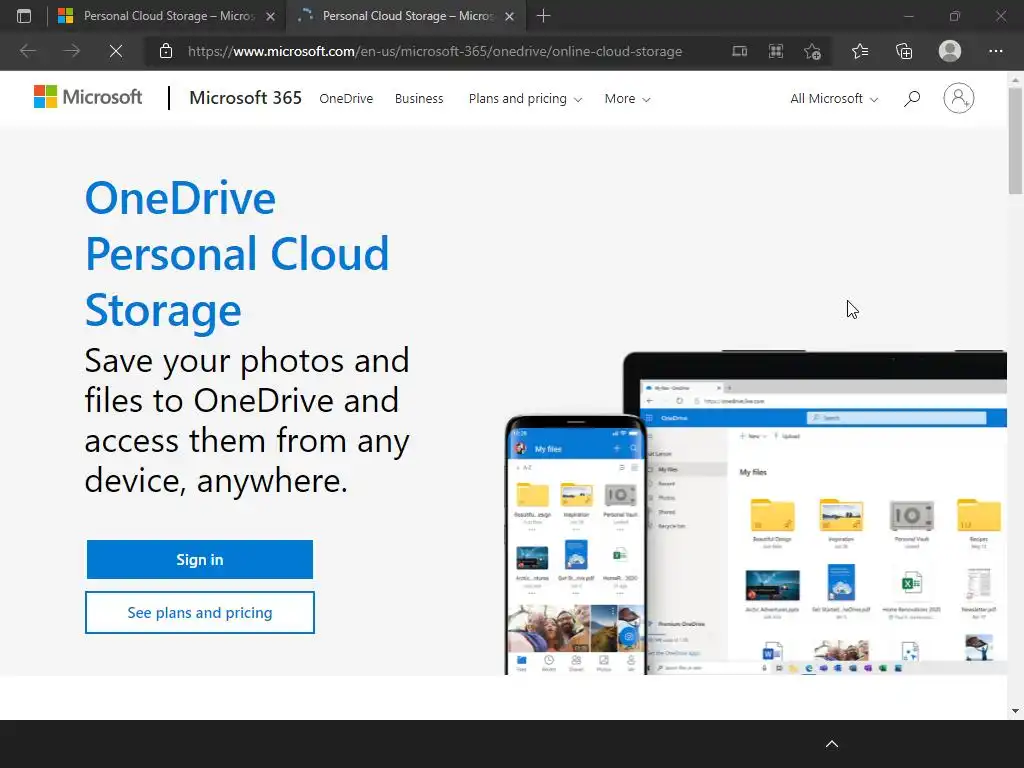1024x768 pixels.
Task: Click the scrollbar down arrow
Action: [x=1015, y=711]
